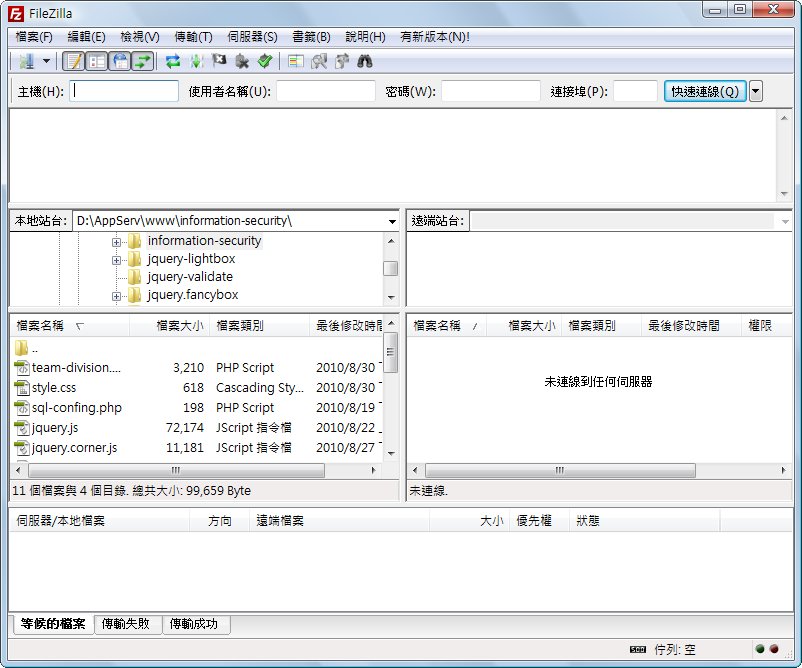This screenshot has height=668, width=802.
Task: Open the 編輯(E) menu
Action: (86, 37)
